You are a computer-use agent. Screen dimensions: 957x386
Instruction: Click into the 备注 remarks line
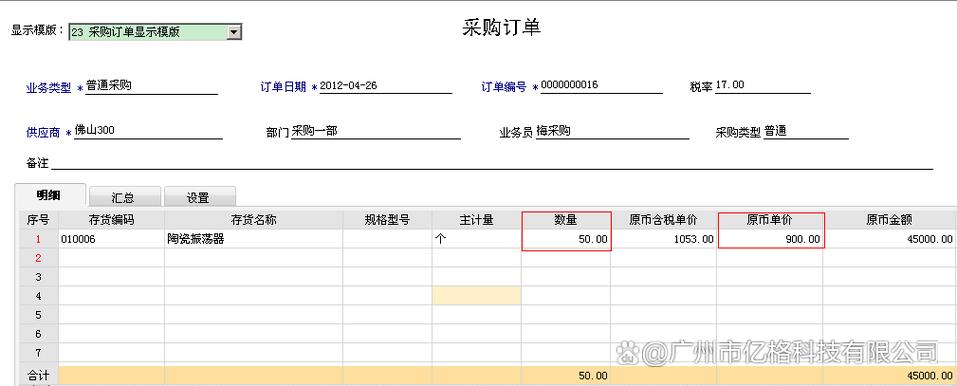[492, 163]
